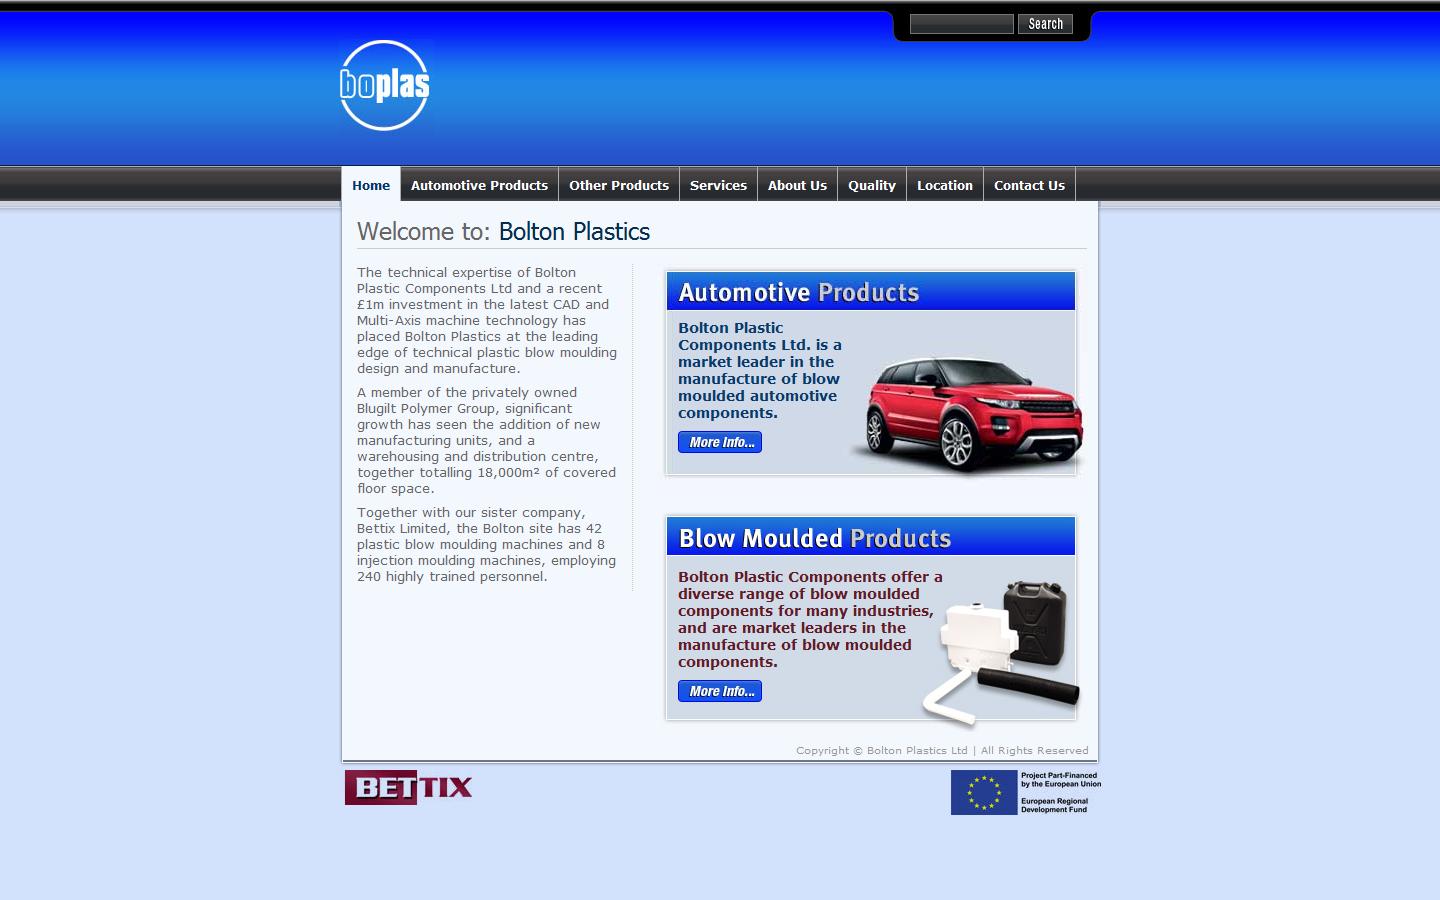Select Services in the navigation bar
The height and width of the screenshot is (900, 1440).
click(x=718, y=185)
